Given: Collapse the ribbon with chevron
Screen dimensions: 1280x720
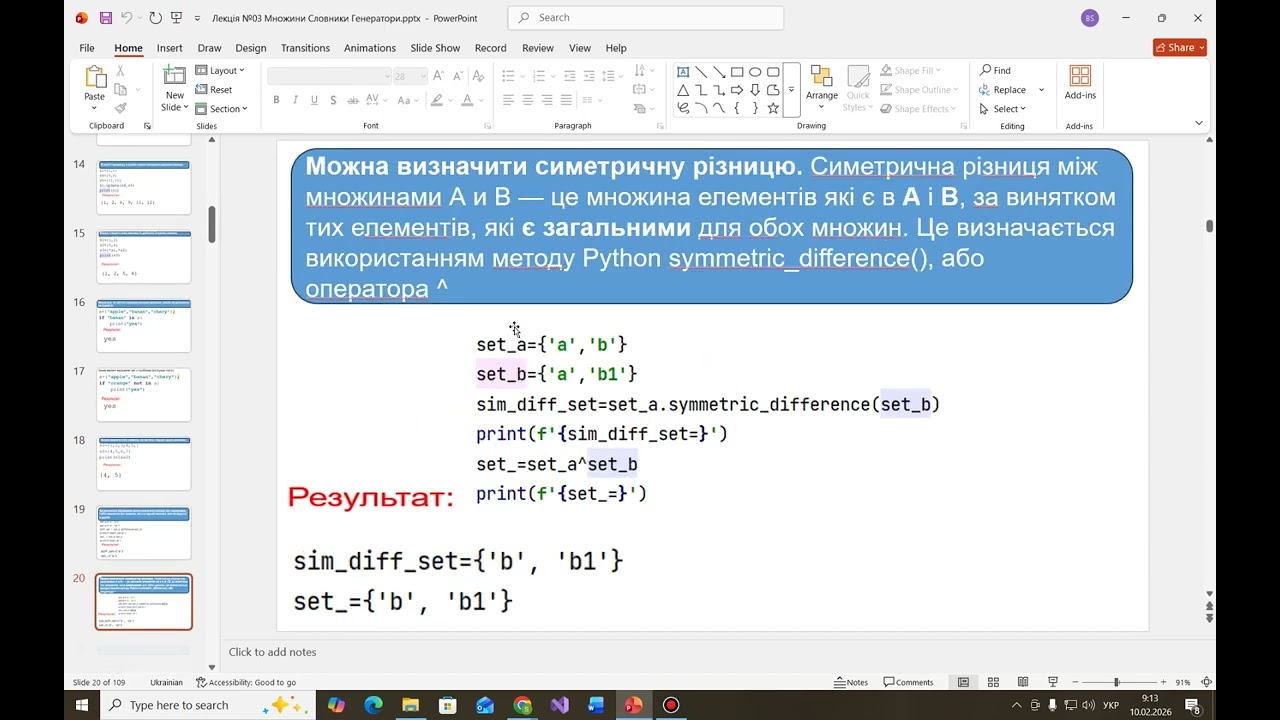Looking at the screenshot, I should click(1199, 123).
